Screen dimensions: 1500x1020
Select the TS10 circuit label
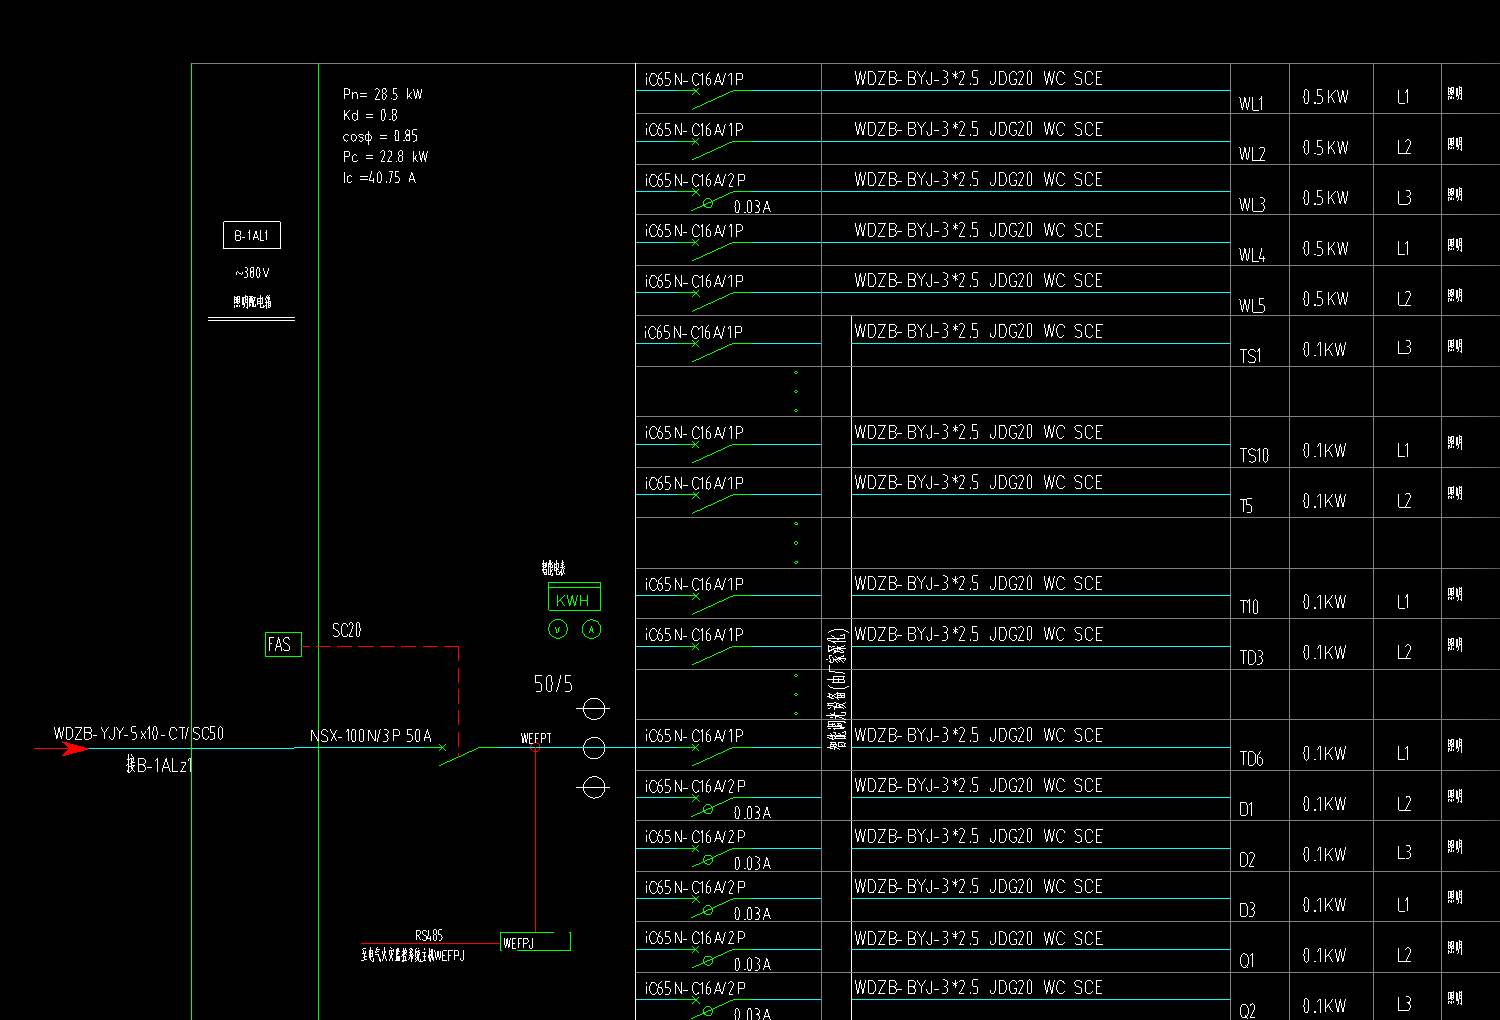(1254, 456)
